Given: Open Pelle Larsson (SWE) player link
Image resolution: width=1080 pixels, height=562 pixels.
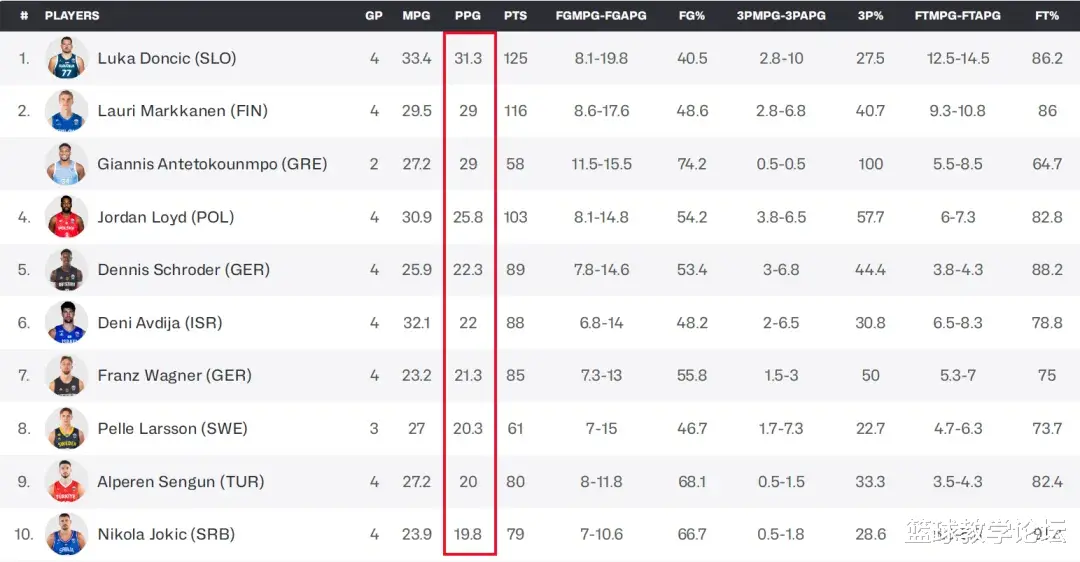Looking at the screenshot, I should click(x=172, y=428).
